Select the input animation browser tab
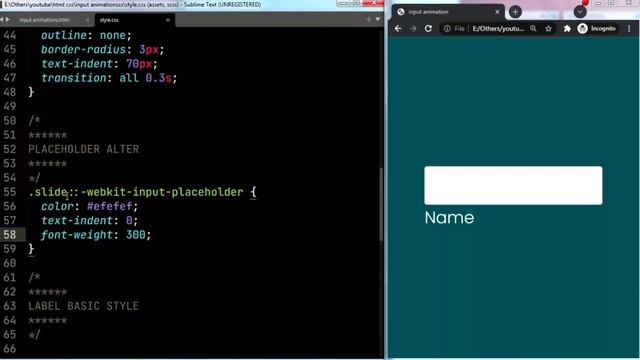This screenshot has height=360, width=640. tap(448, 12)
